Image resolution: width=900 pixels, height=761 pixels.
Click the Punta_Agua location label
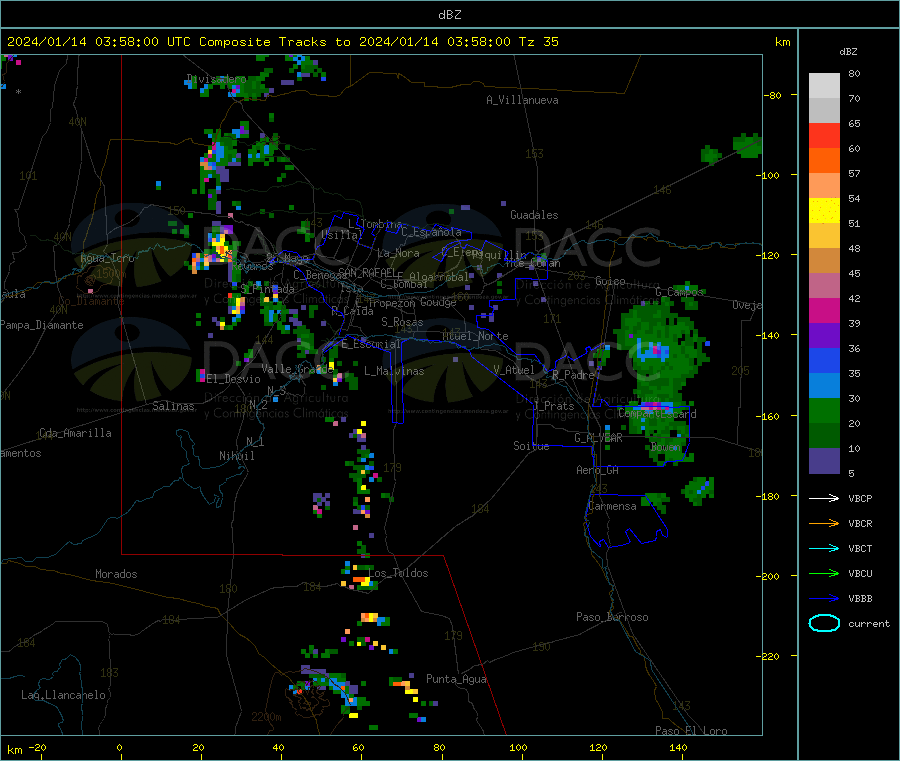456,679
